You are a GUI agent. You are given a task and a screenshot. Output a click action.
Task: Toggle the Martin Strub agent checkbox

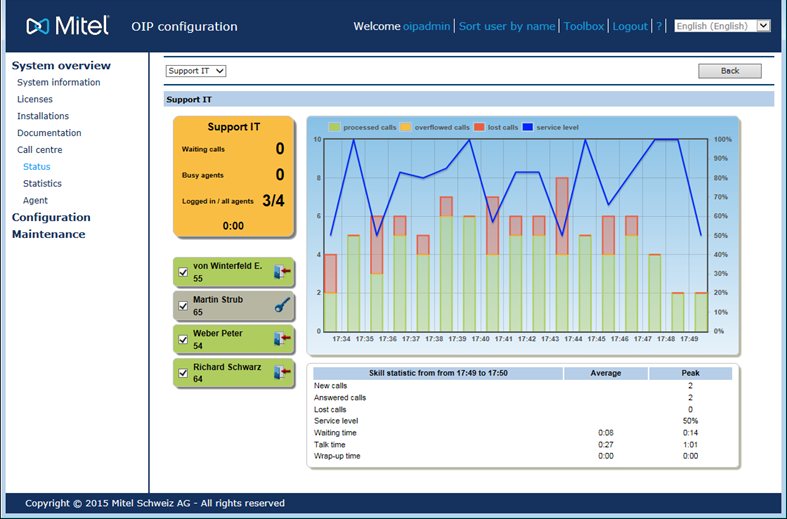pos(183,306)
